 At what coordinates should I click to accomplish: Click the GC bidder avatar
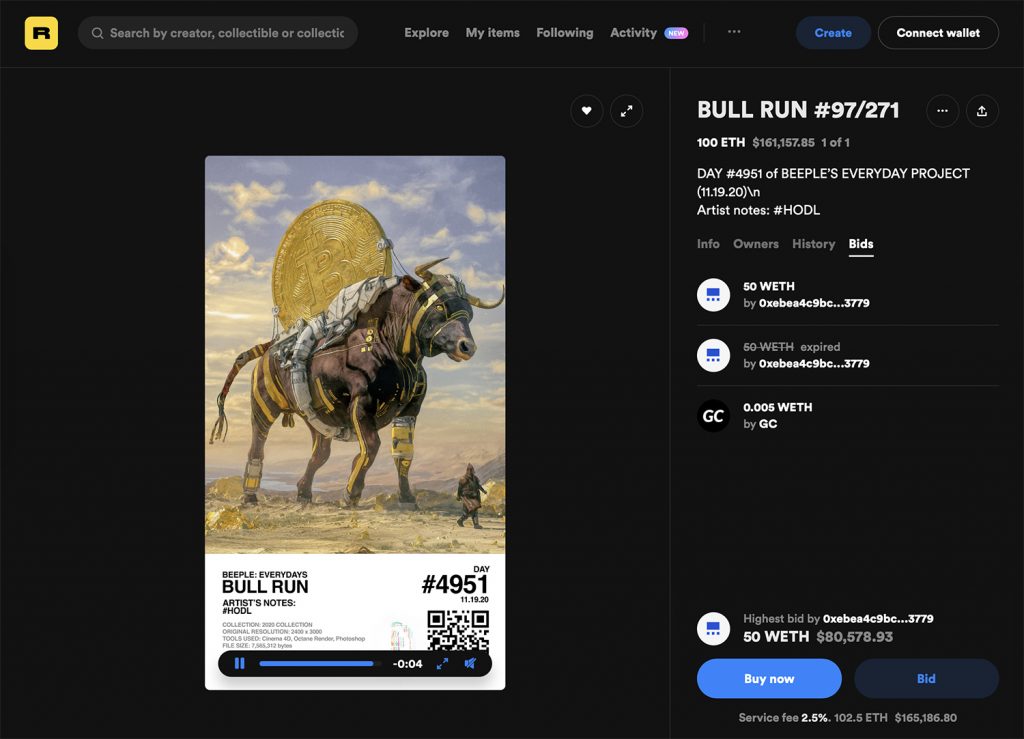[x=713, y=415]
